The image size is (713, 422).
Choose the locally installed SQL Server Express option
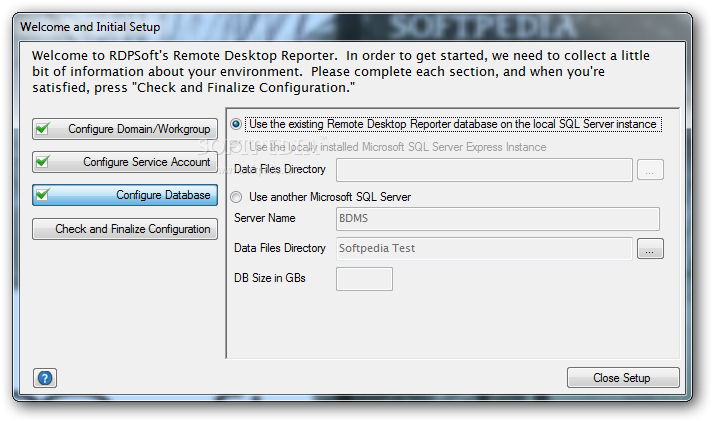(x=236, y=146)
